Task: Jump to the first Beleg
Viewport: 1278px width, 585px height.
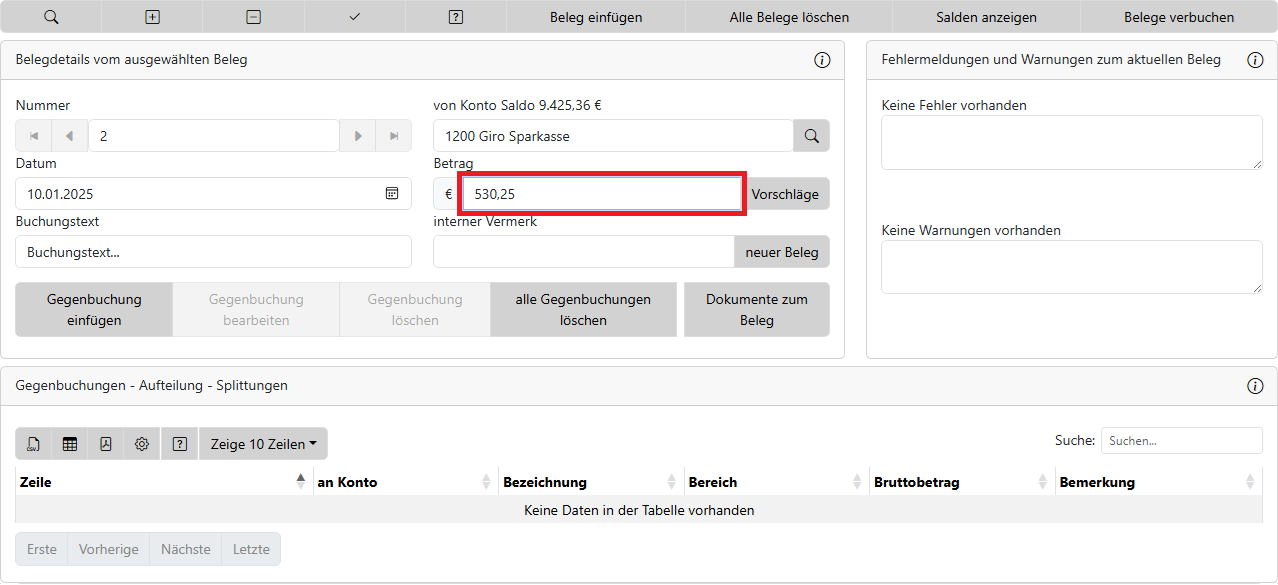Action: point(34,136)
